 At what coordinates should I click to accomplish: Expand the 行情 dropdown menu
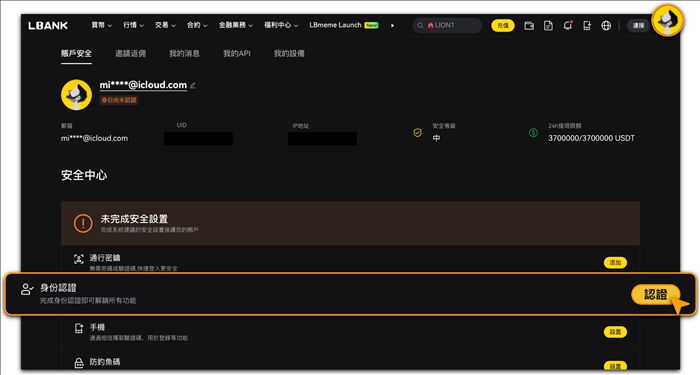[133, 25]
